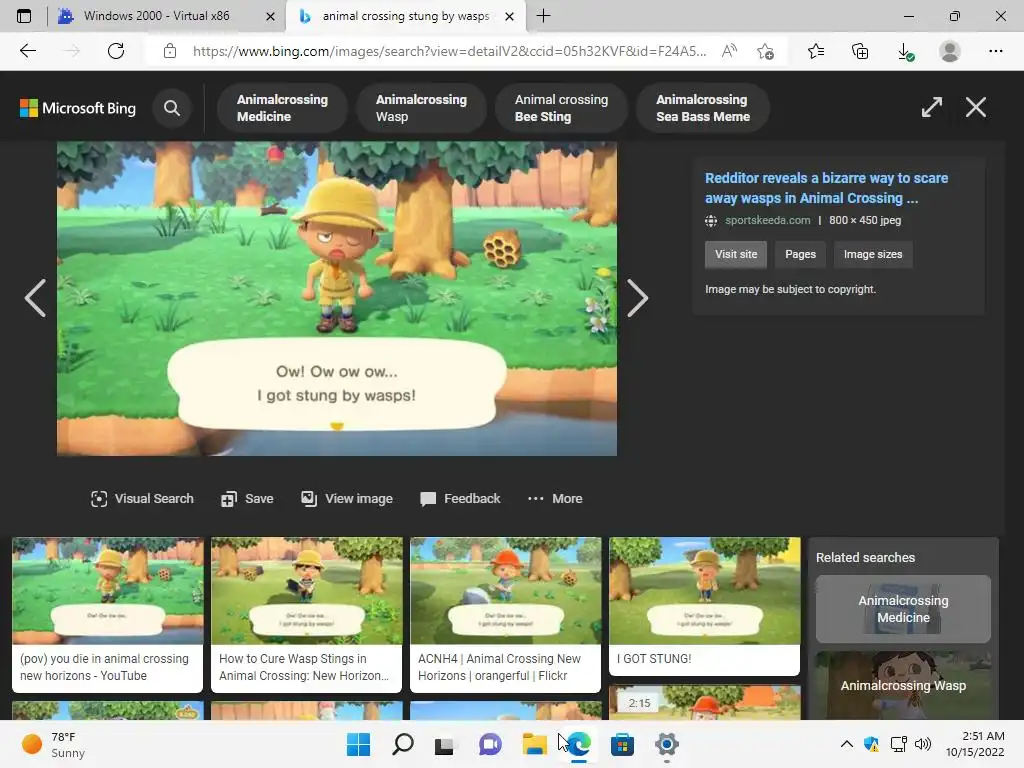Open the Image sizes button

[872, 255]
